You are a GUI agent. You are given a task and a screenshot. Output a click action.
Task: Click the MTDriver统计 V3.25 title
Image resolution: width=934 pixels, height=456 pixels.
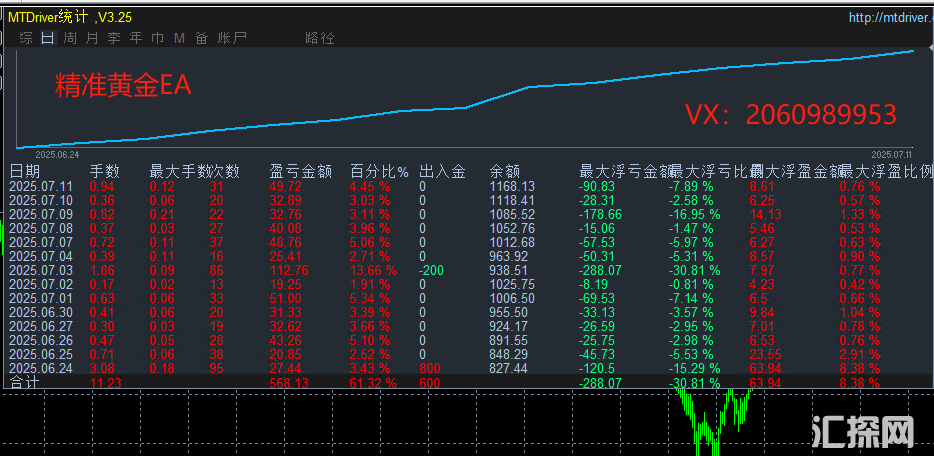[x=70, y=18]
